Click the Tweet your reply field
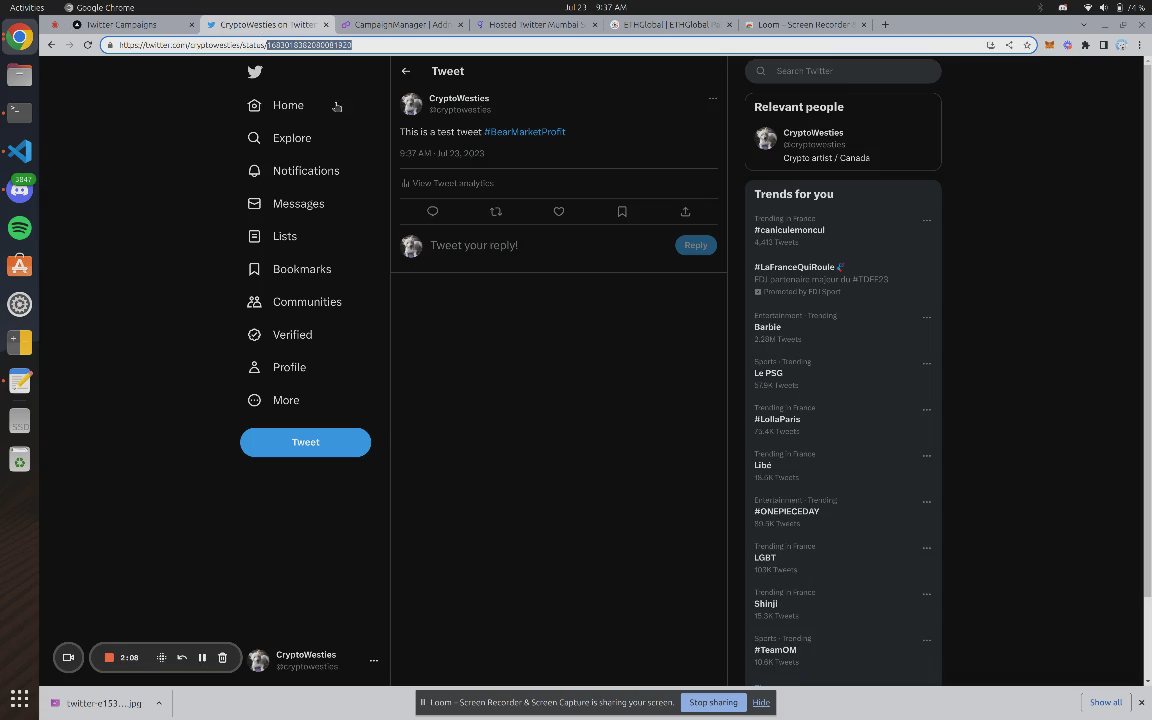This screenshot has height=720, width=1152. click(x=474, y=245)
